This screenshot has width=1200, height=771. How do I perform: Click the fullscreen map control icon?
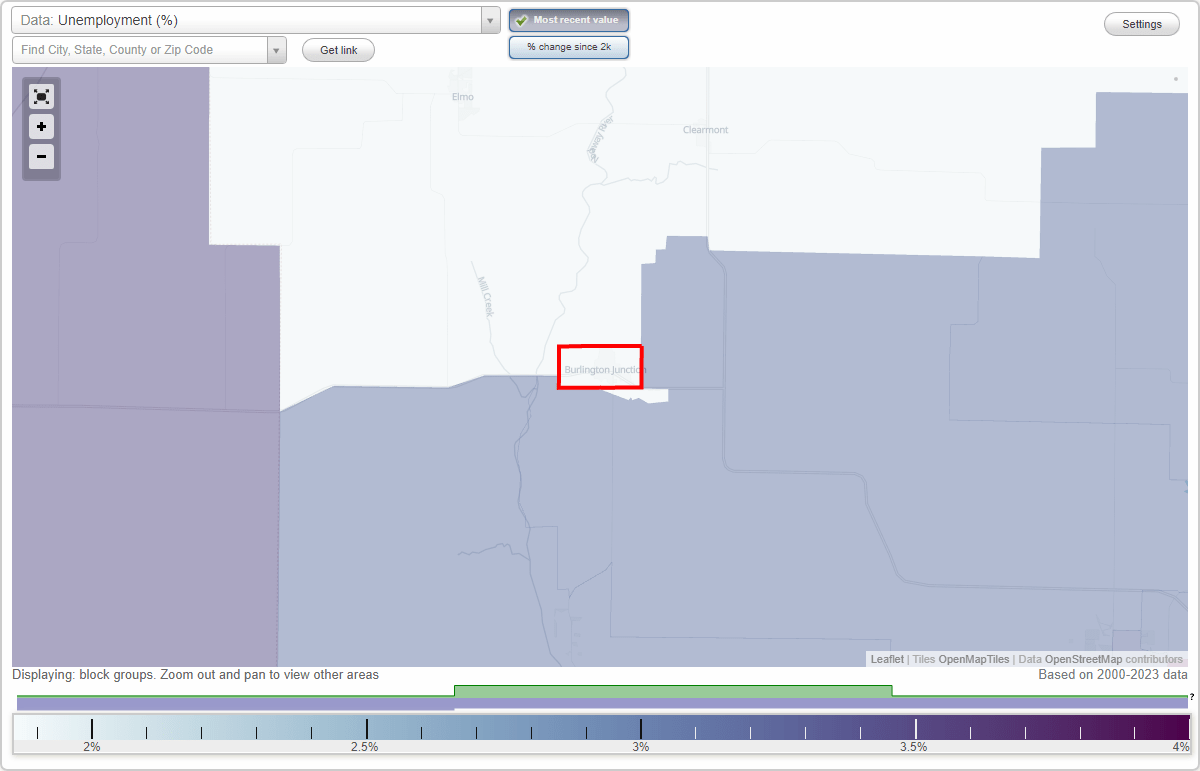click(x=41, y=96)
